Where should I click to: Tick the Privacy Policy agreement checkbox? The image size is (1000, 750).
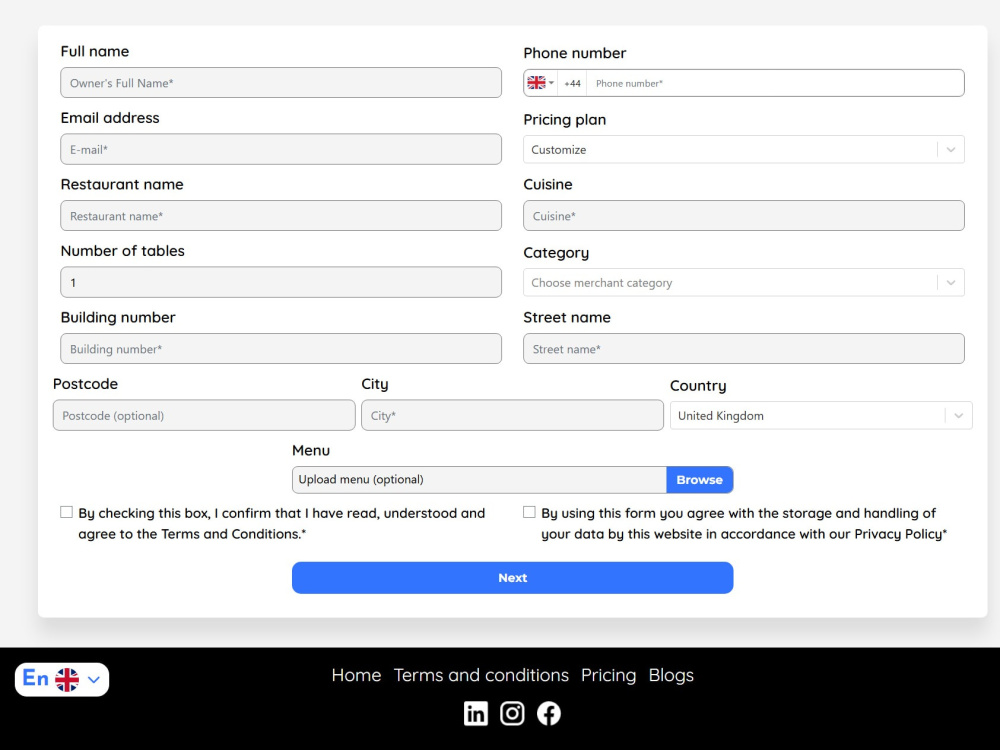(x=529, y=512)
